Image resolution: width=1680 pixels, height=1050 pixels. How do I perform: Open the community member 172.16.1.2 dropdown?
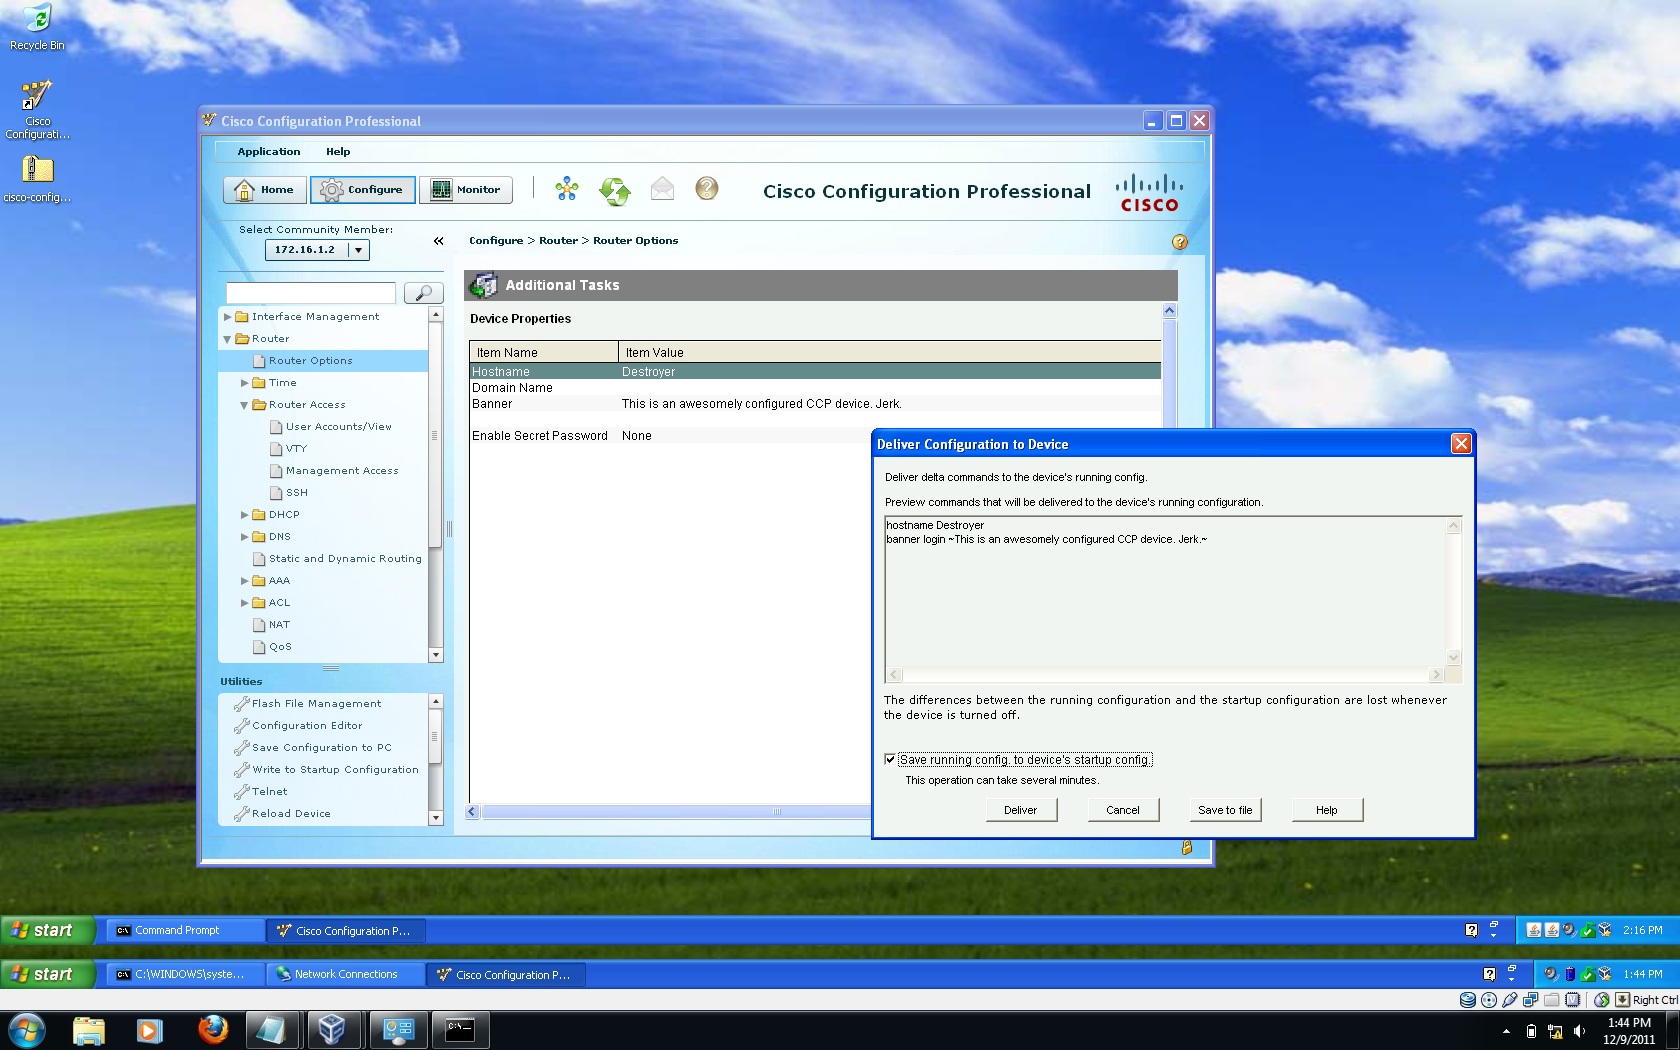pyautogui.click(x=358, y=250)
